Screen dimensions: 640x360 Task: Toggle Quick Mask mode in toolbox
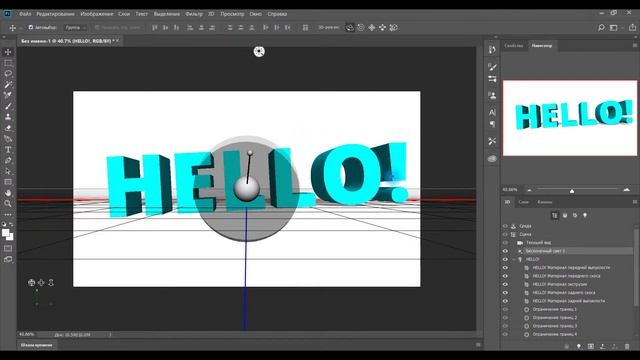(x=8, y=248)
